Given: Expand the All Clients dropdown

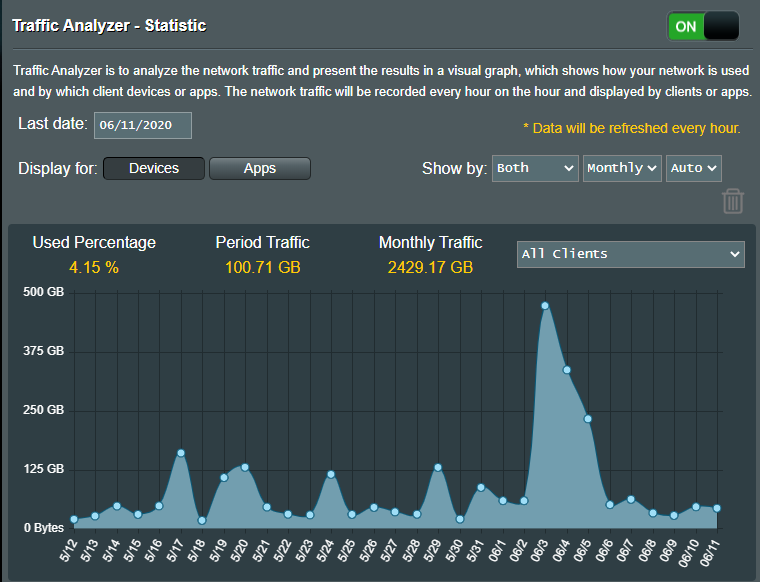Looking at the screenshot, I should (x=630, y=254).
